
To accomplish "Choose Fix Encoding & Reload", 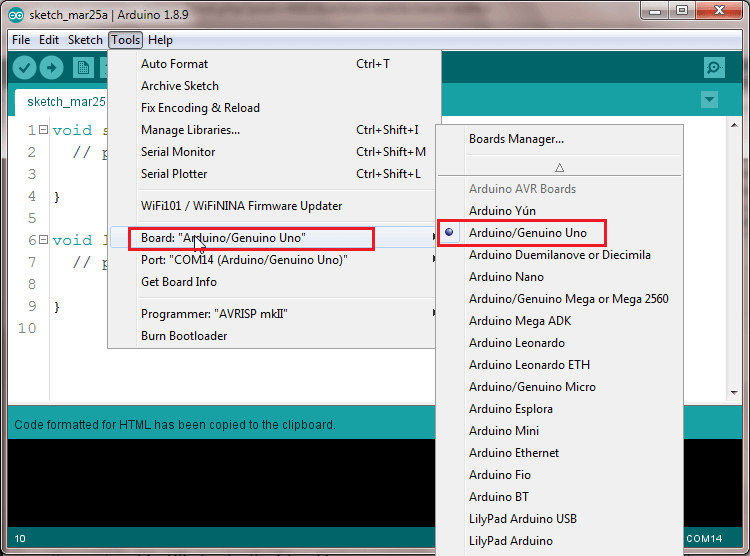I will click(x=274, y=108).
